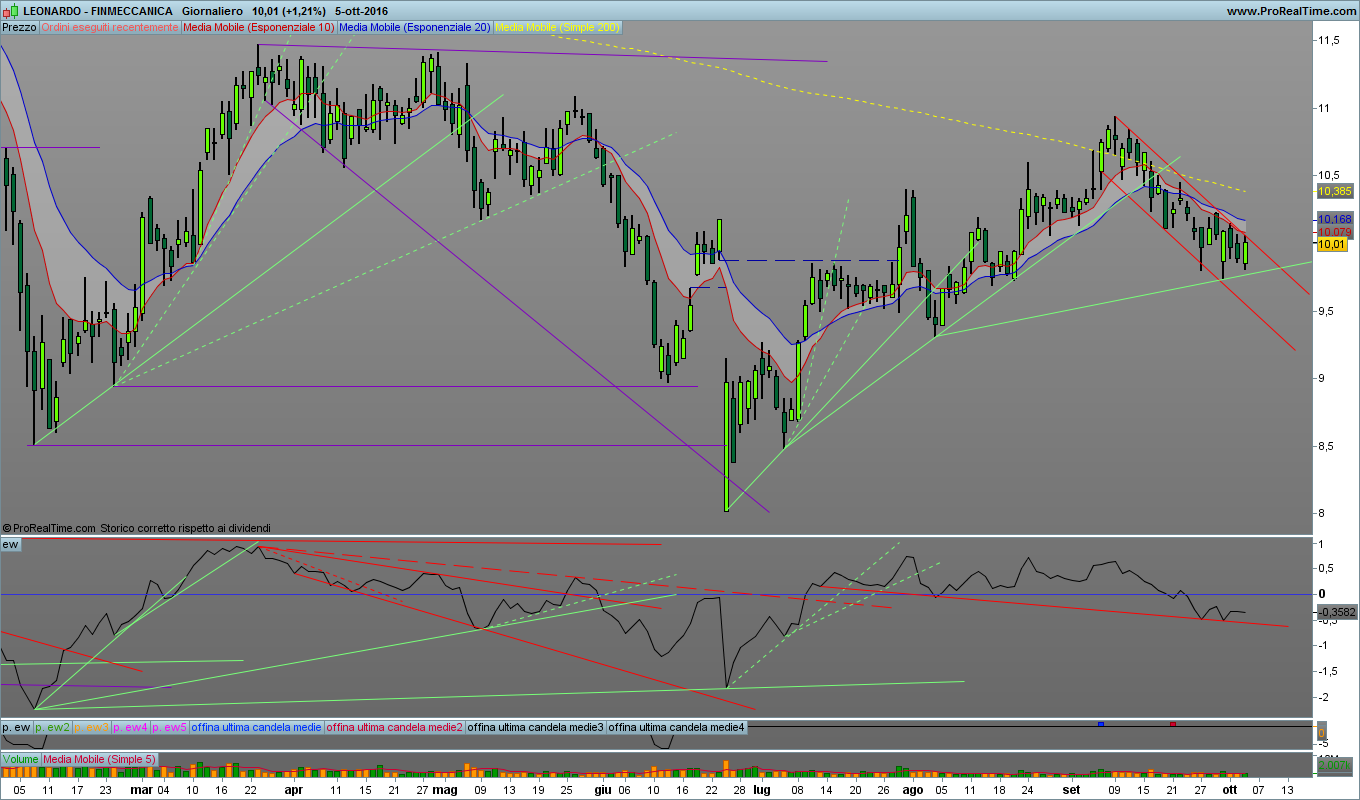This screenshot has height=800, width=1360.
Task: Select the orange p. ew3 label
Action: tap(92, 727)
